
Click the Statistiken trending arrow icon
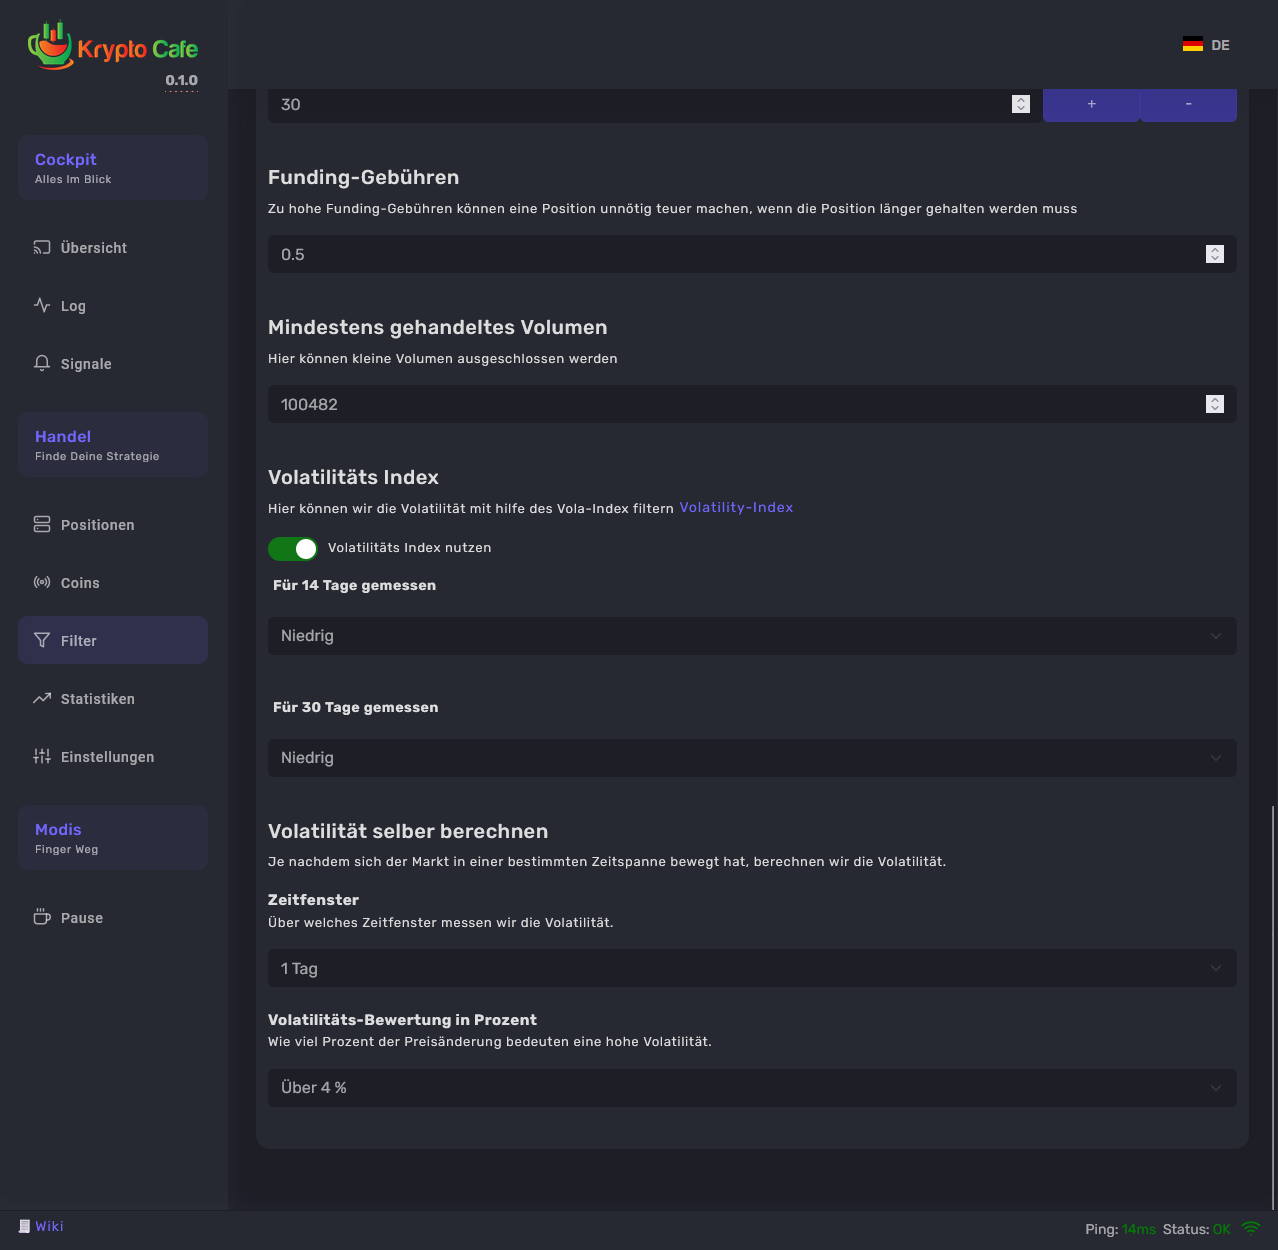click(x=42, y=699)
